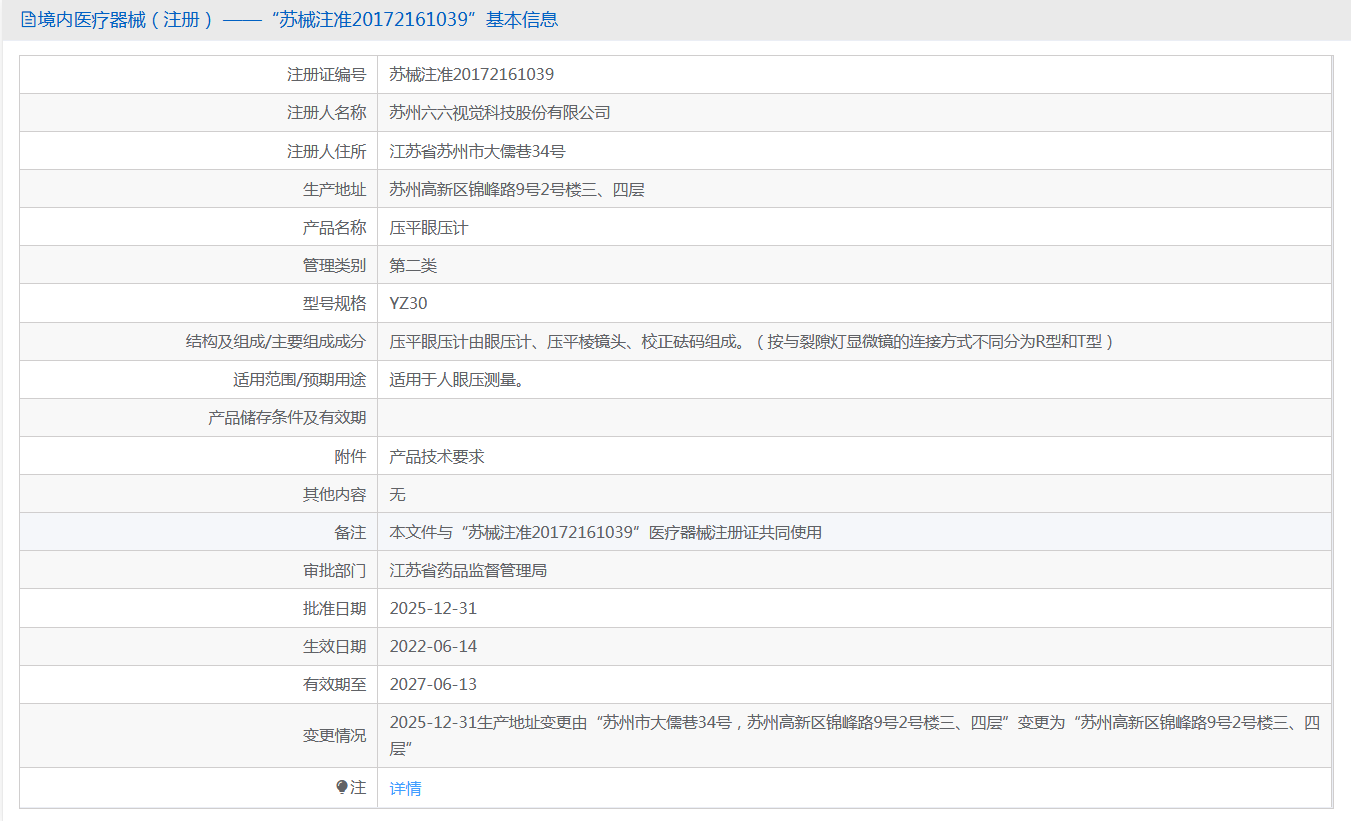Select the 注册人住所 row label
Image resolution: width=1351 pixels, height=821 pixels.
326,151
